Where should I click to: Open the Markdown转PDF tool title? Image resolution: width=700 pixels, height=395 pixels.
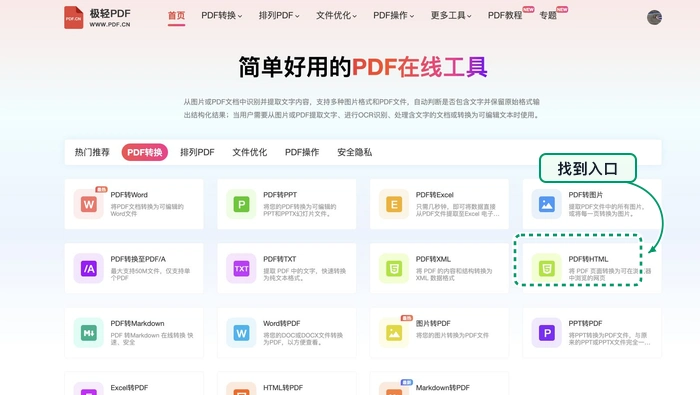pos(442,387)
